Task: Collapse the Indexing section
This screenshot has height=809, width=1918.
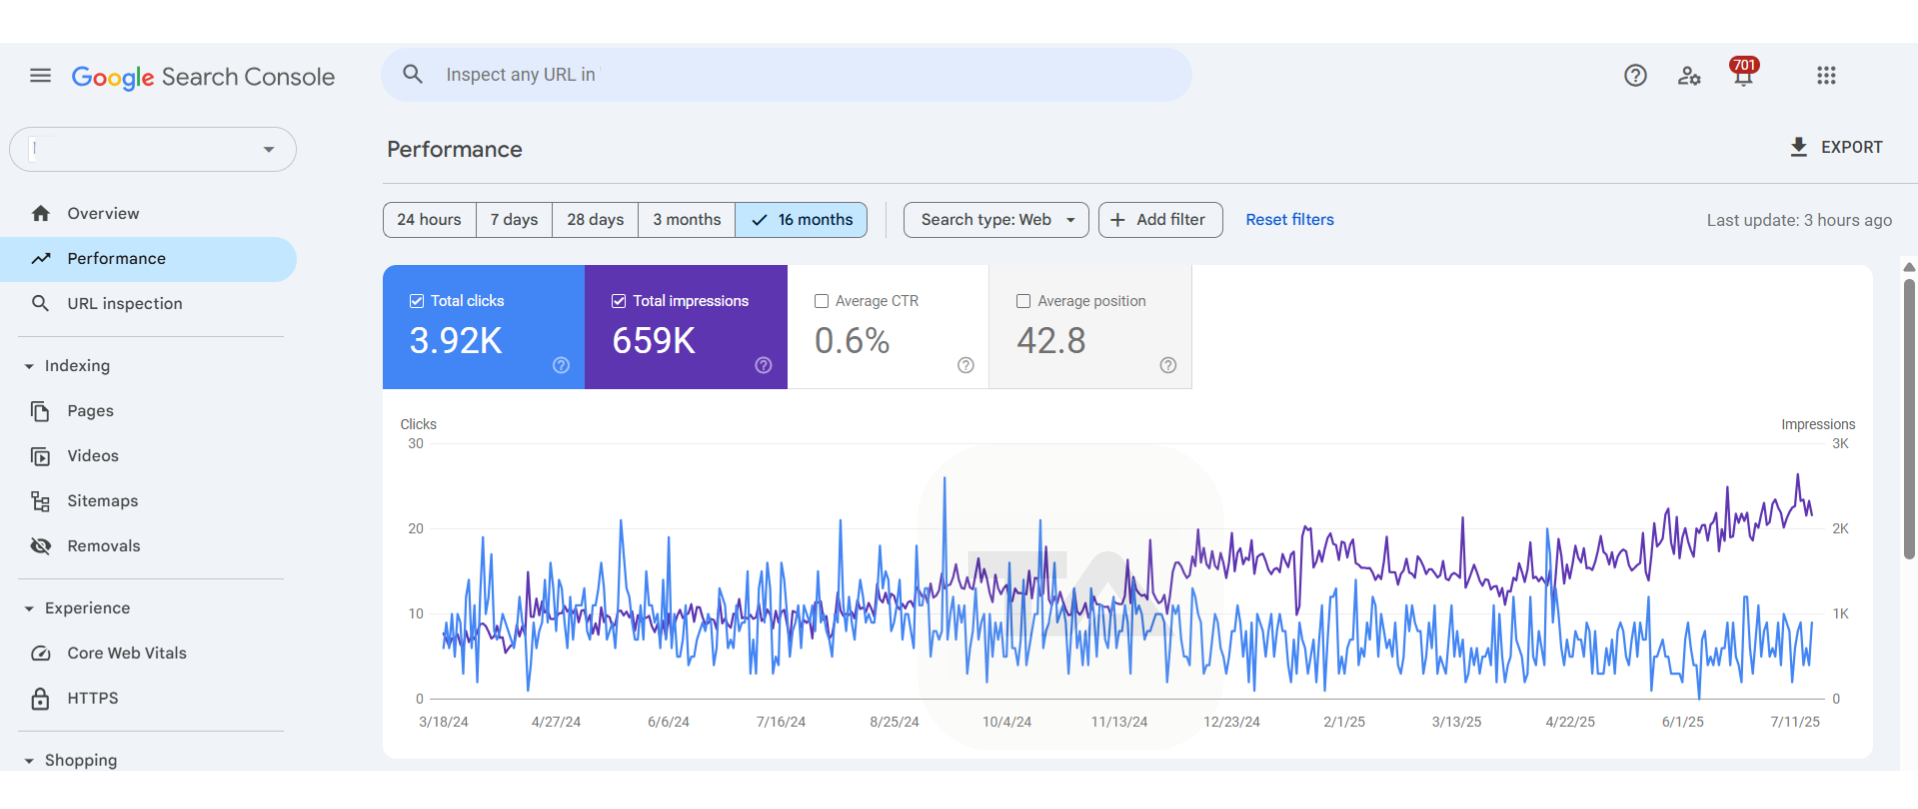Action: point(29,366)
